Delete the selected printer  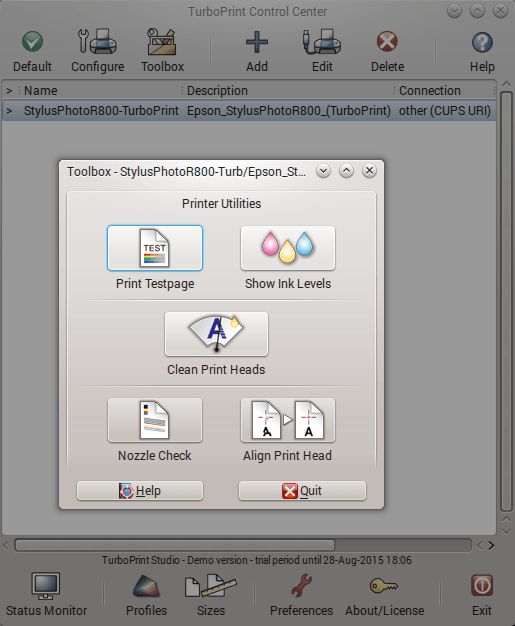click(x=387, y=52)
